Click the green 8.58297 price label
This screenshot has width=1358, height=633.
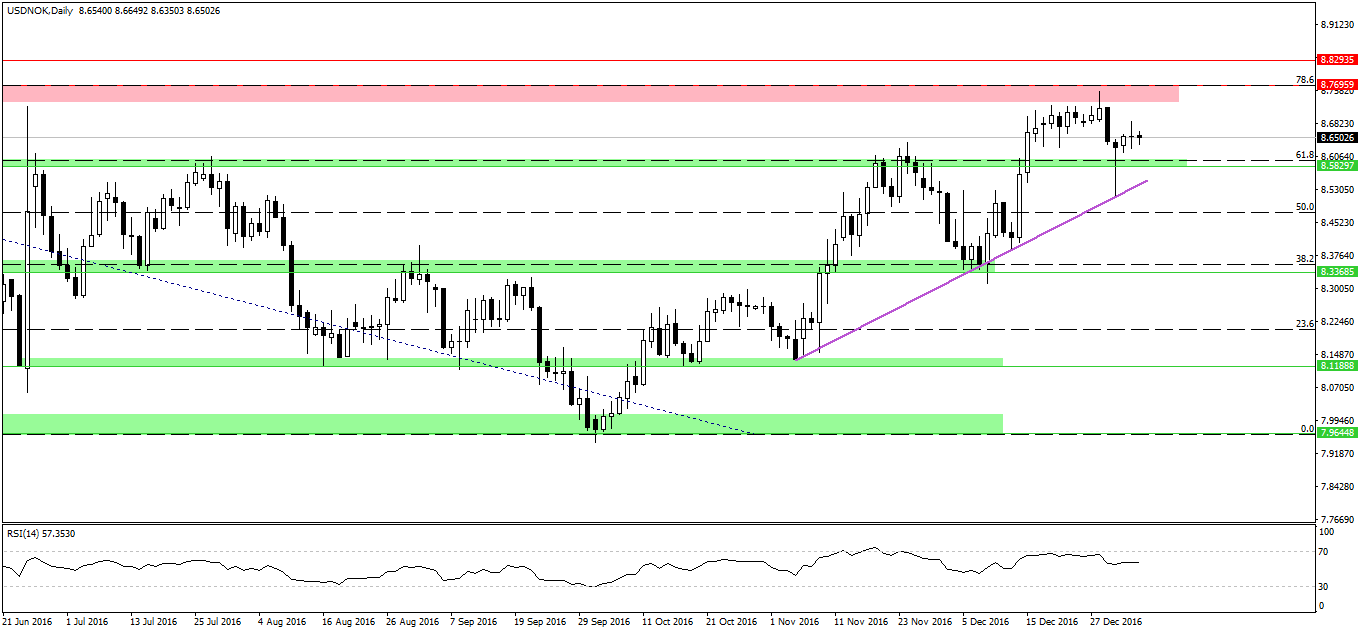pos(1336,166)
